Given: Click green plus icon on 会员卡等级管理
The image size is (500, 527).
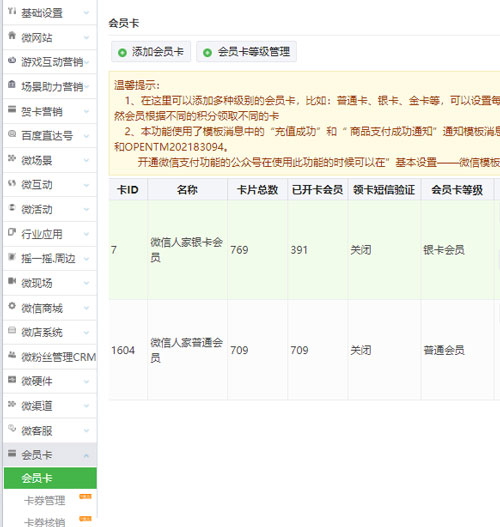Looking at the screenshot, I should [208, 52].
